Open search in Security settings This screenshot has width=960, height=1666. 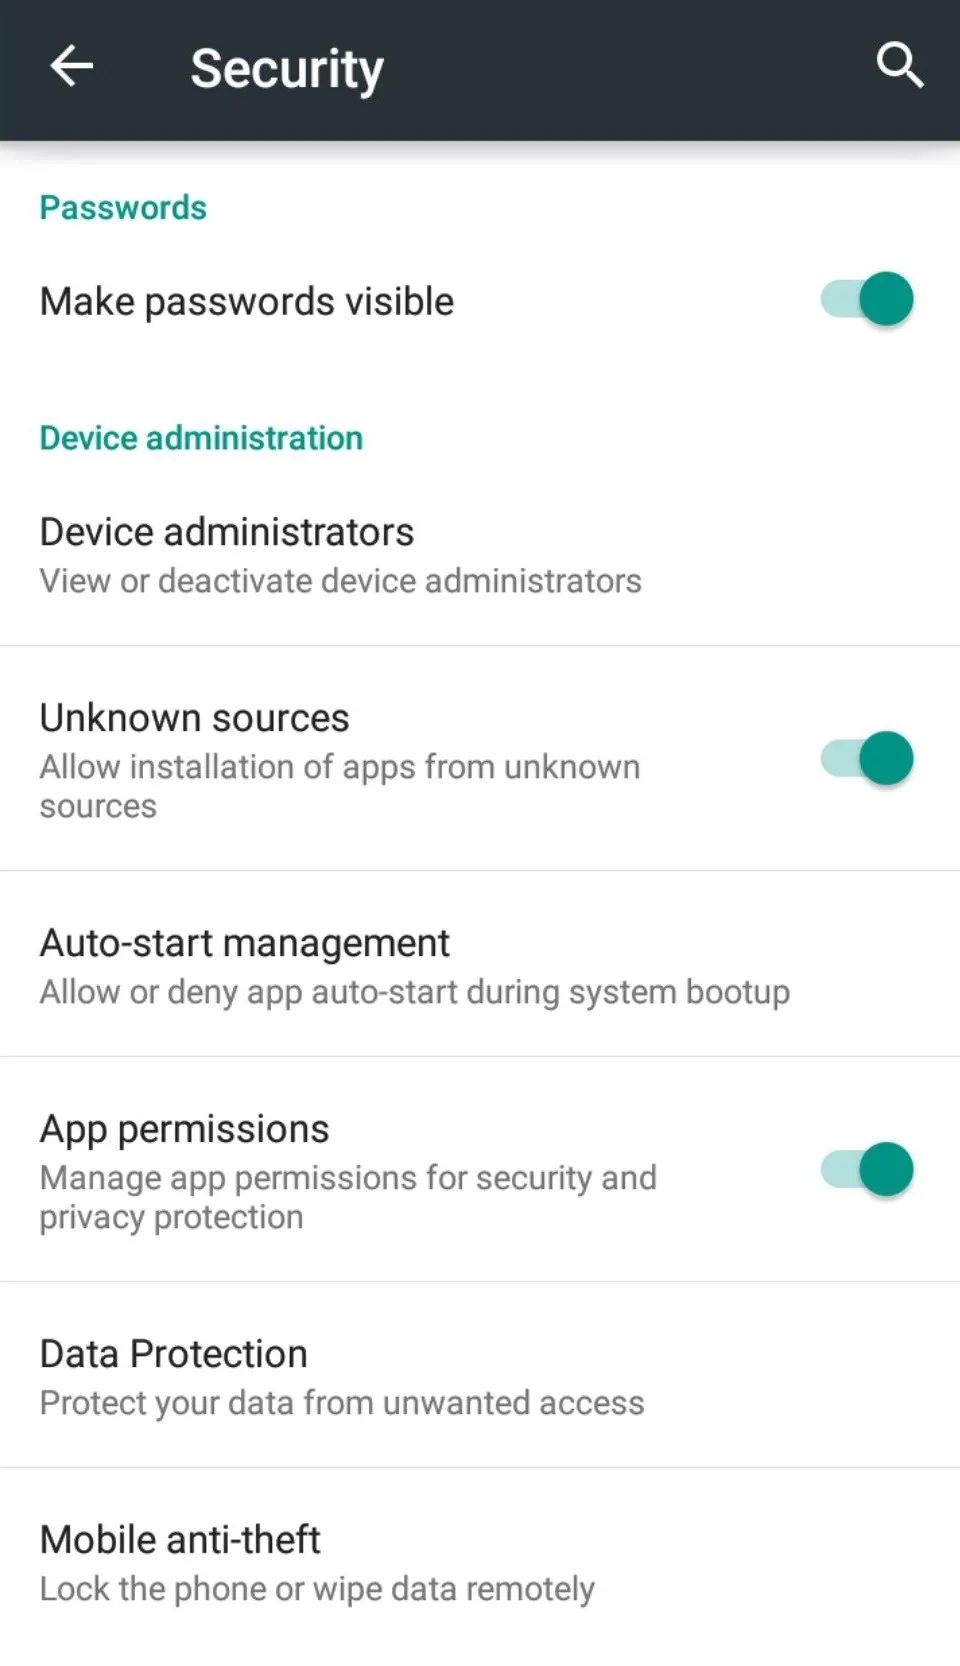coord(899,66)
